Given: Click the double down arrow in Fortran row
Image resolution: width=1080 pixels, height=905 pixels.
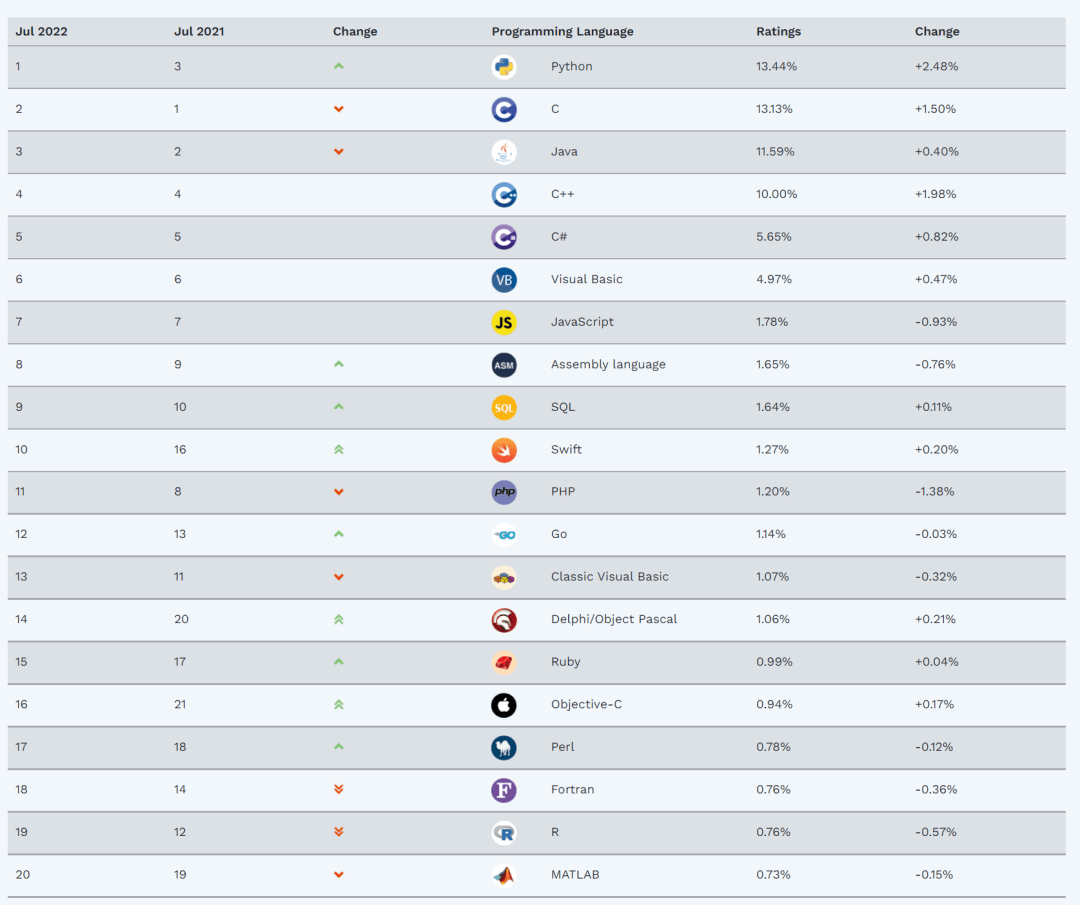Looking at the screenshot, I should click(339, 790).
